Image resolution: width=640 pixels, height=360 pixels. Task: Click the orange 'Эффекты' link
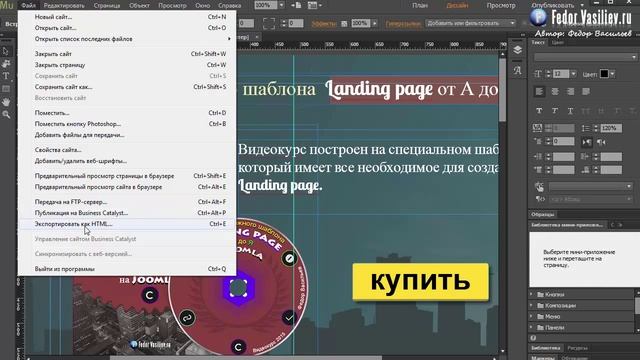pos(324,24)
